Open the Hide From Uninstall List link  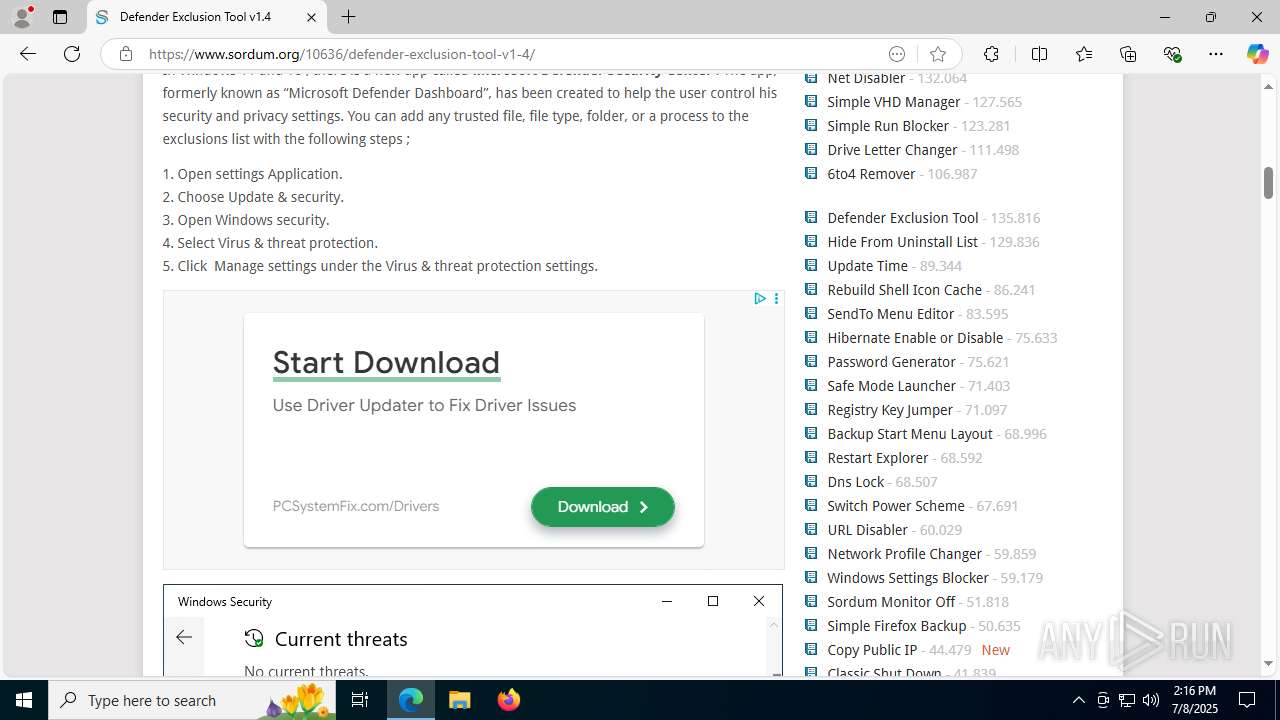coord(902,242)
